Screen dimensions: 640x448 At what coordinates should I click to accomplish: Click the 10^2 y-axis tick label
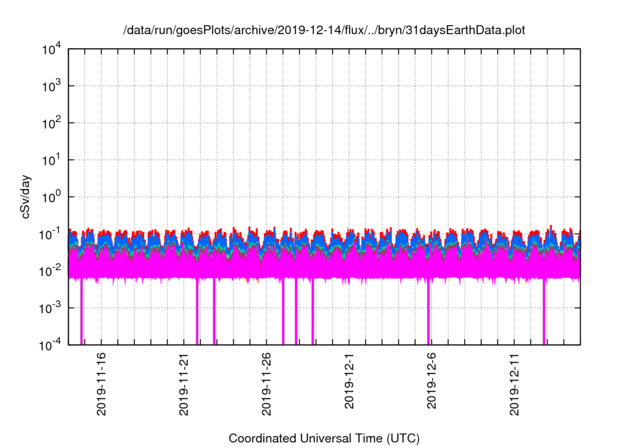click(x=52, y=123)
